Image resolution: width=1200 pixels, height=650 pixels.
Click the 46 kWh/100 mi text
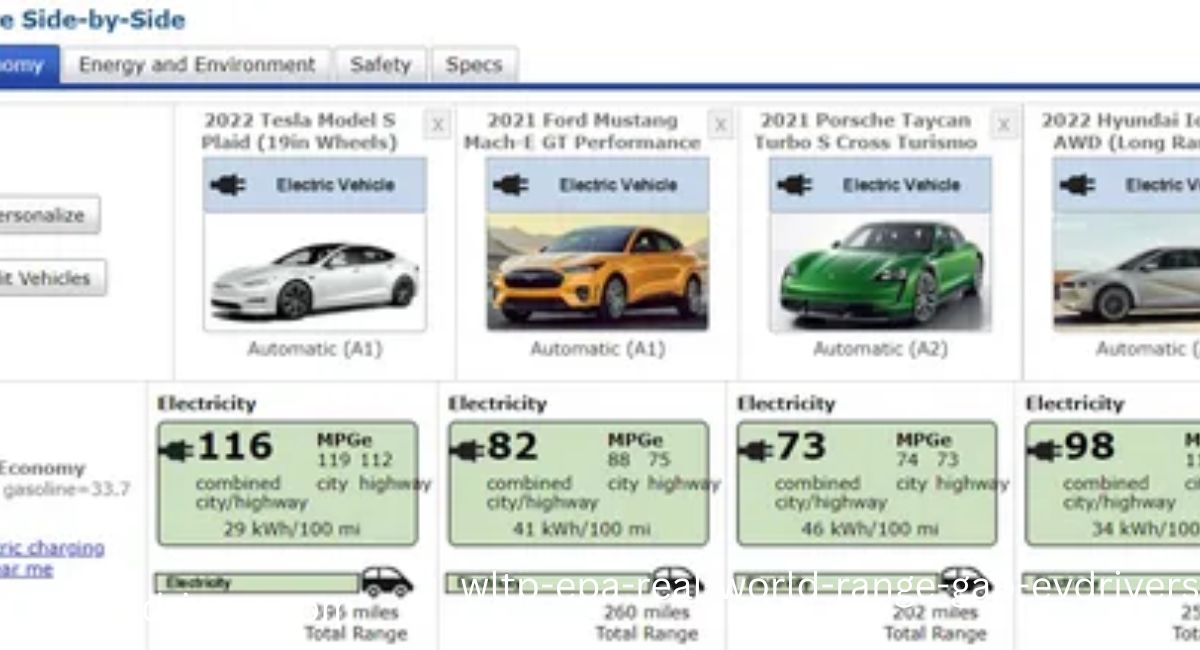[x=870, y=528]
